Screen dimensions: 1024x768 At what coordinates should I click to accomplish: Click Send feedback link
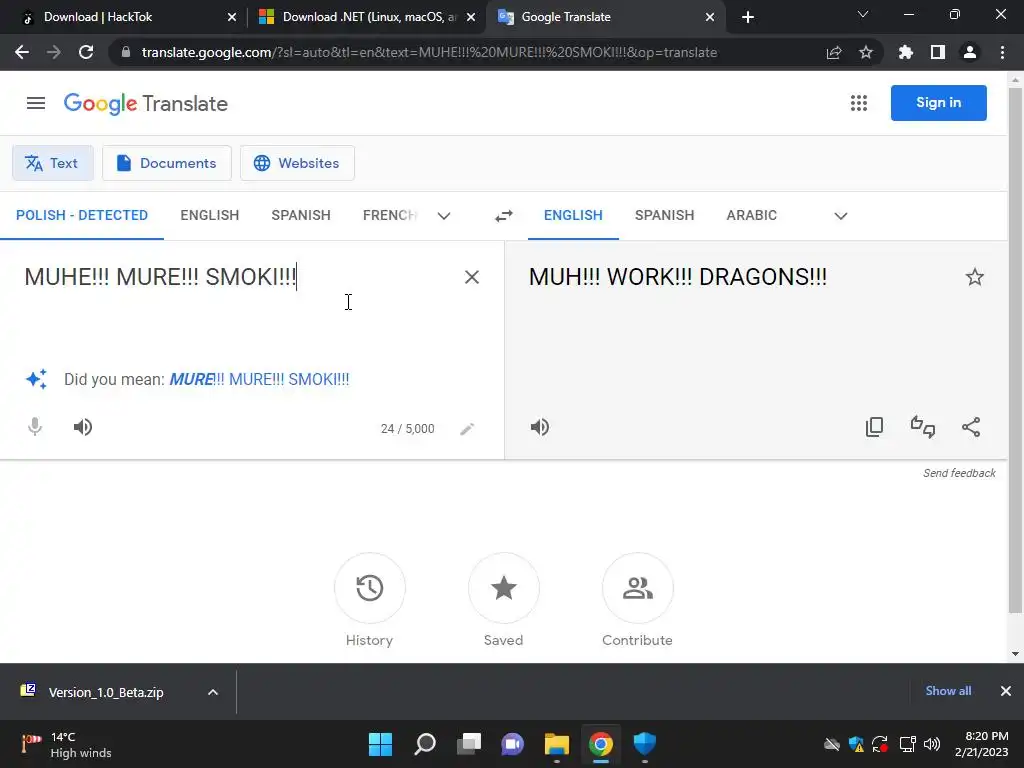(959, 473)
